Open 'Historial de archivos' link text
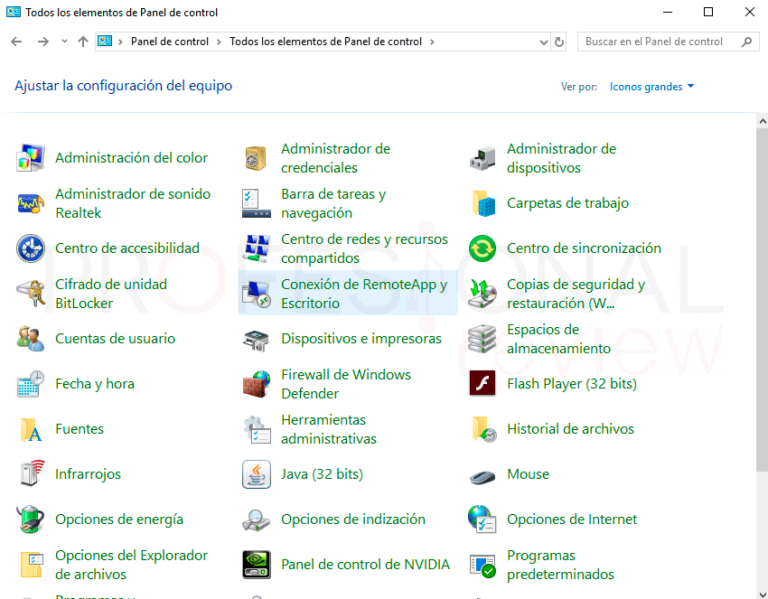 570,429
